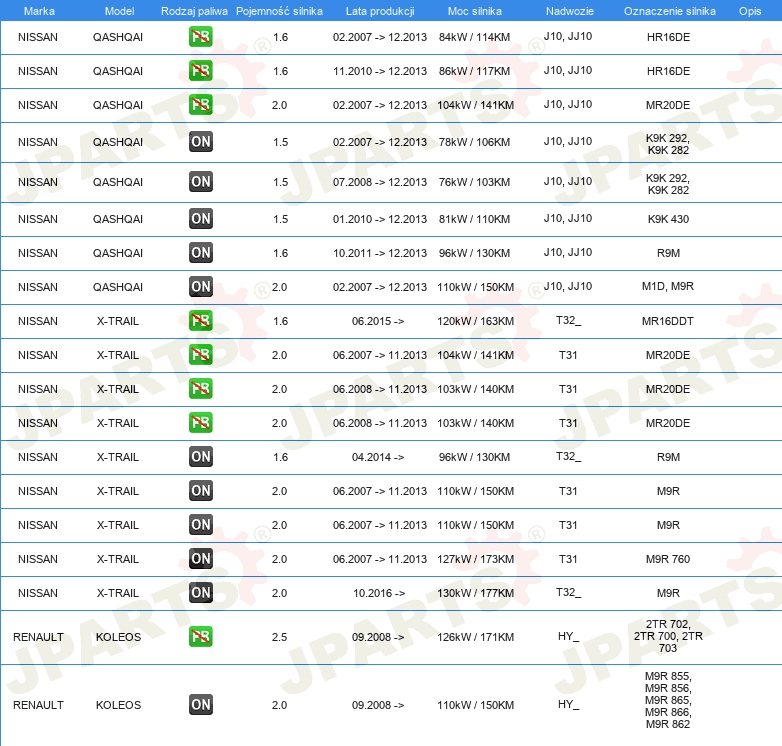Click the Moc silnika column header
The width and height of the screenshot is (782, 746).
[x=475, y=11]
